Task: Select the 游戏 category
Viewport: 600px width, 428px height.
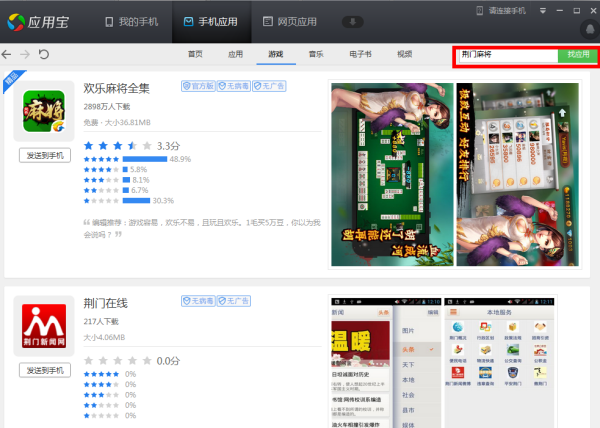Action: tap(276, 54)
